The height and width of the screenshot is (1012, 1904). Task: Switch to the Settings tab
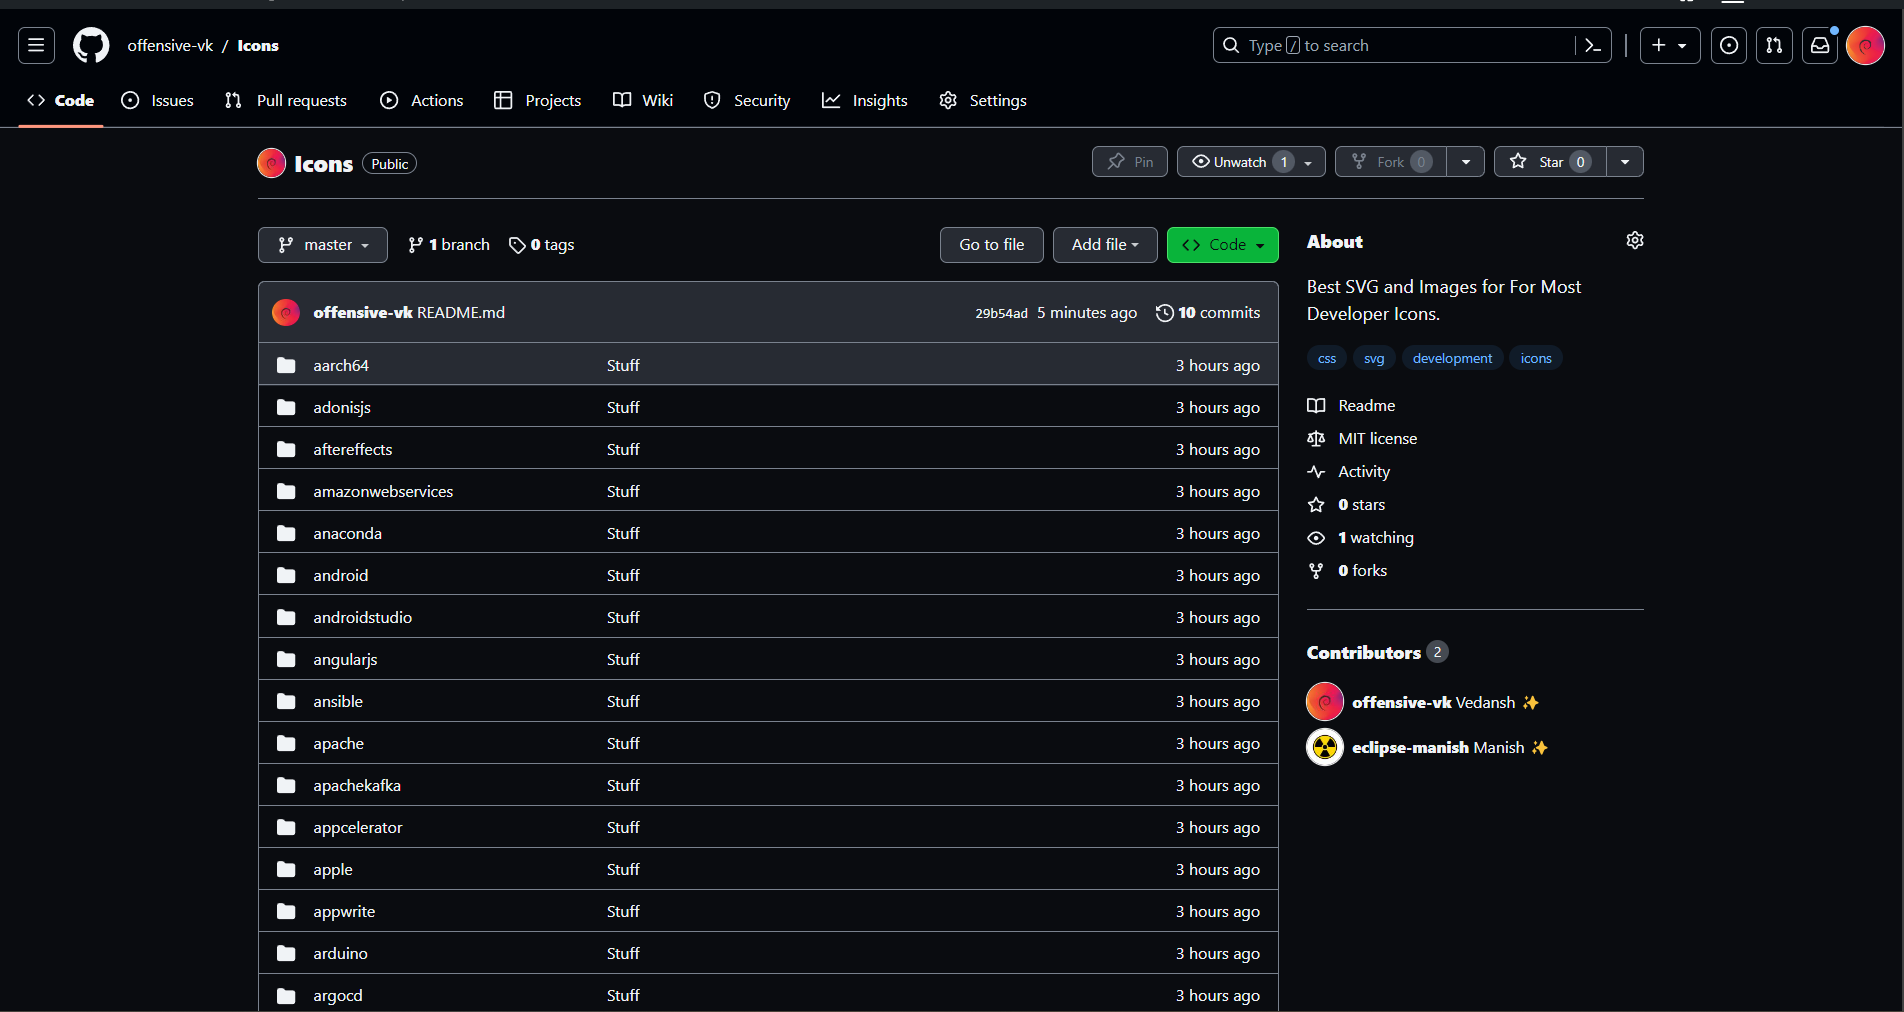[983, 100]
